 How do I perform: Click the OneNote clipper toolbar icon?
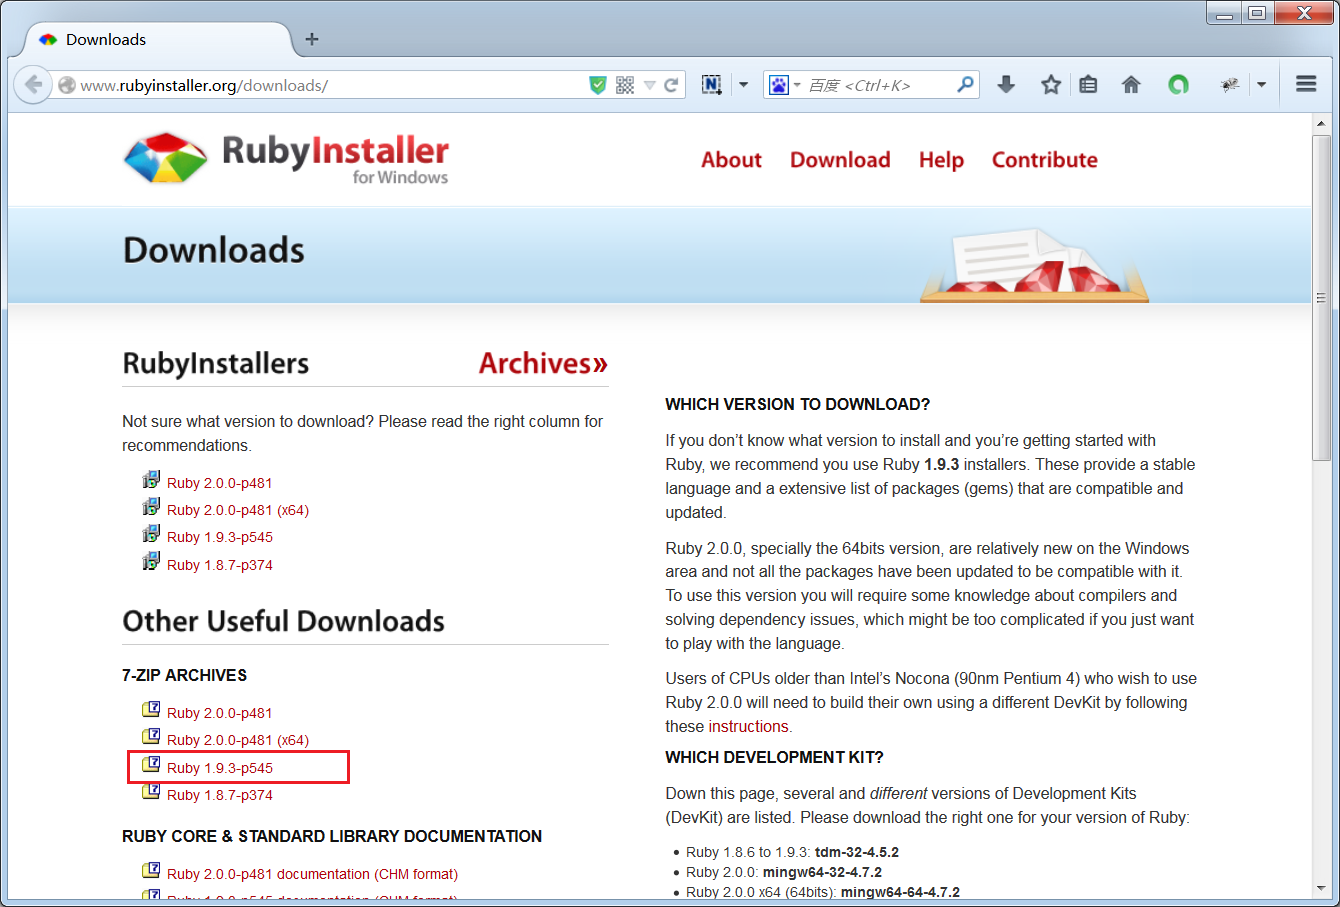pos(711,85)
